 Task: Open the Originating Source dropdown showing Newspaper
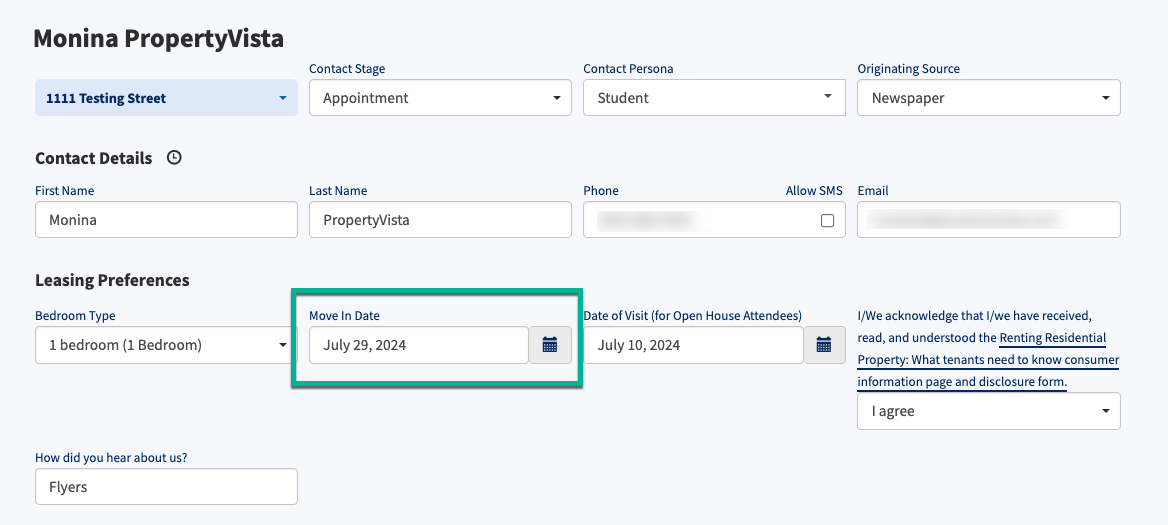click(988, 98)
